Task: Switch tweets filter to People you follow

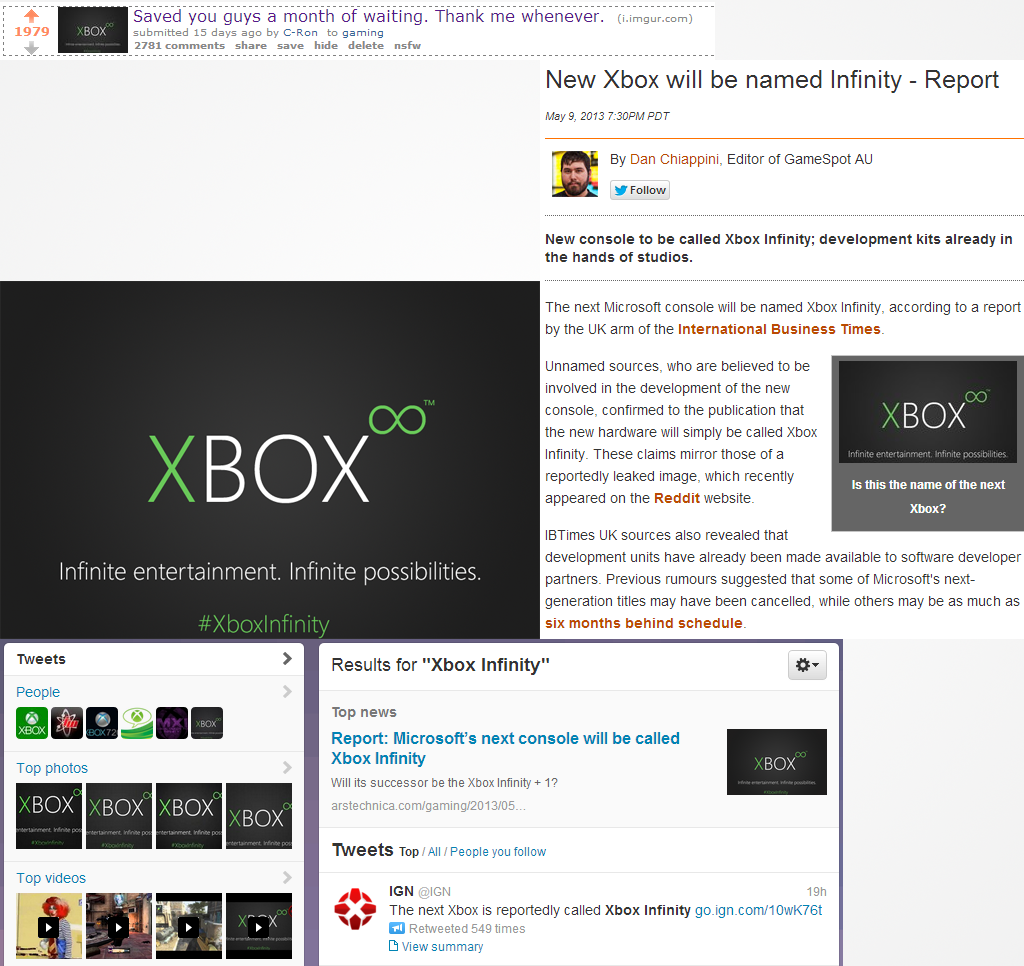Action: [498, 852]
